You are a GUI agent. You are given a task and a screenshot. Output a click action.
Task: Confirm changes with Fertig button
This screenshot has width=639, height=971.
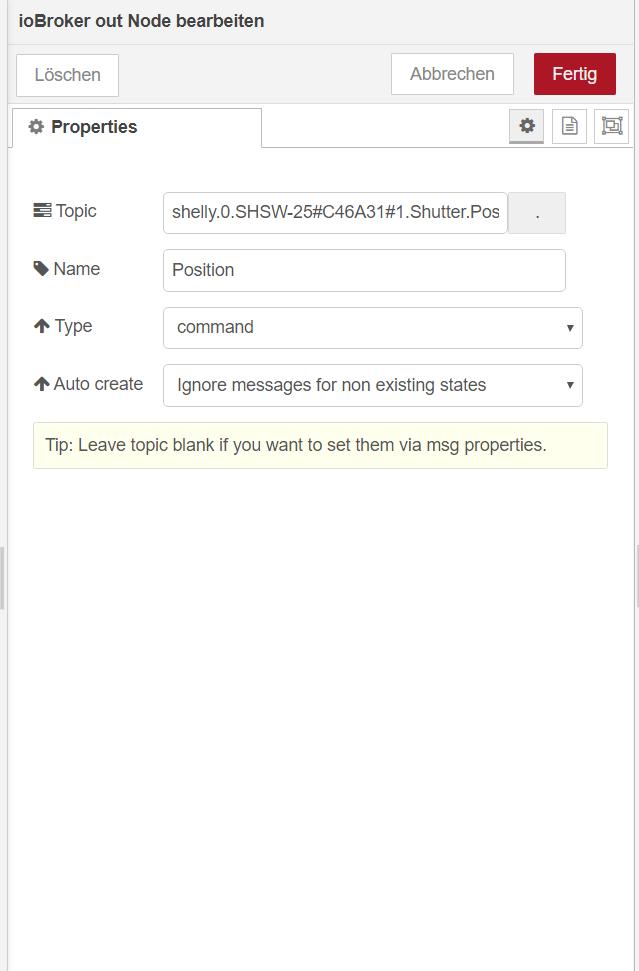575,74
